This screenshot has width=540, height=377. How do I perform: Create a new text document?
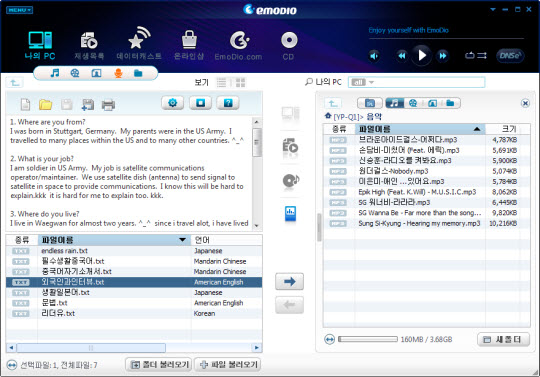(25, 104)
